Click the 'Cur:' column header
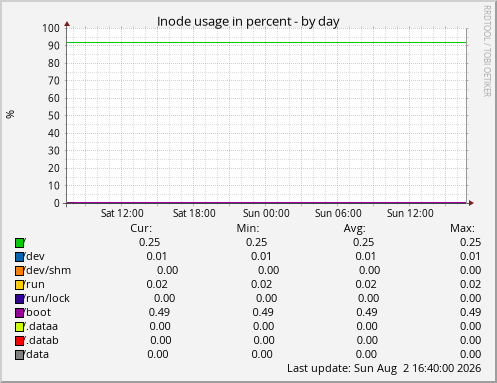The height and width of the screenshot is (383, 497). [141, 228]
